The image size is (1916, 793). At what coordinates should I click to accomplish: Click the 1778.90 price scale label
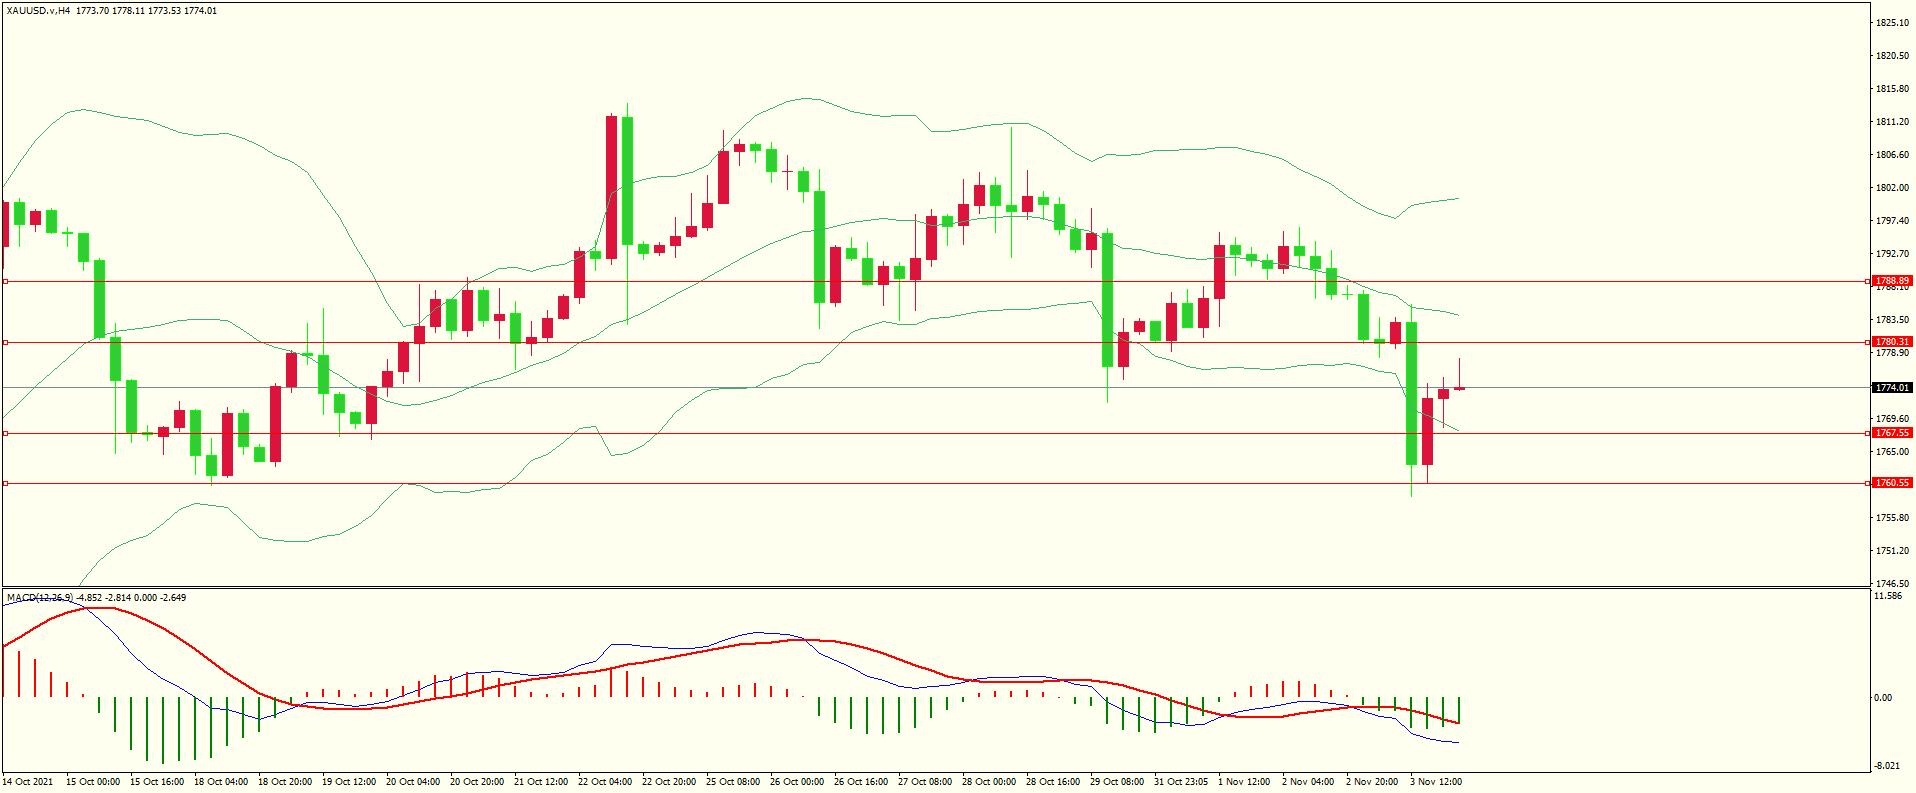pos(1892,353)
